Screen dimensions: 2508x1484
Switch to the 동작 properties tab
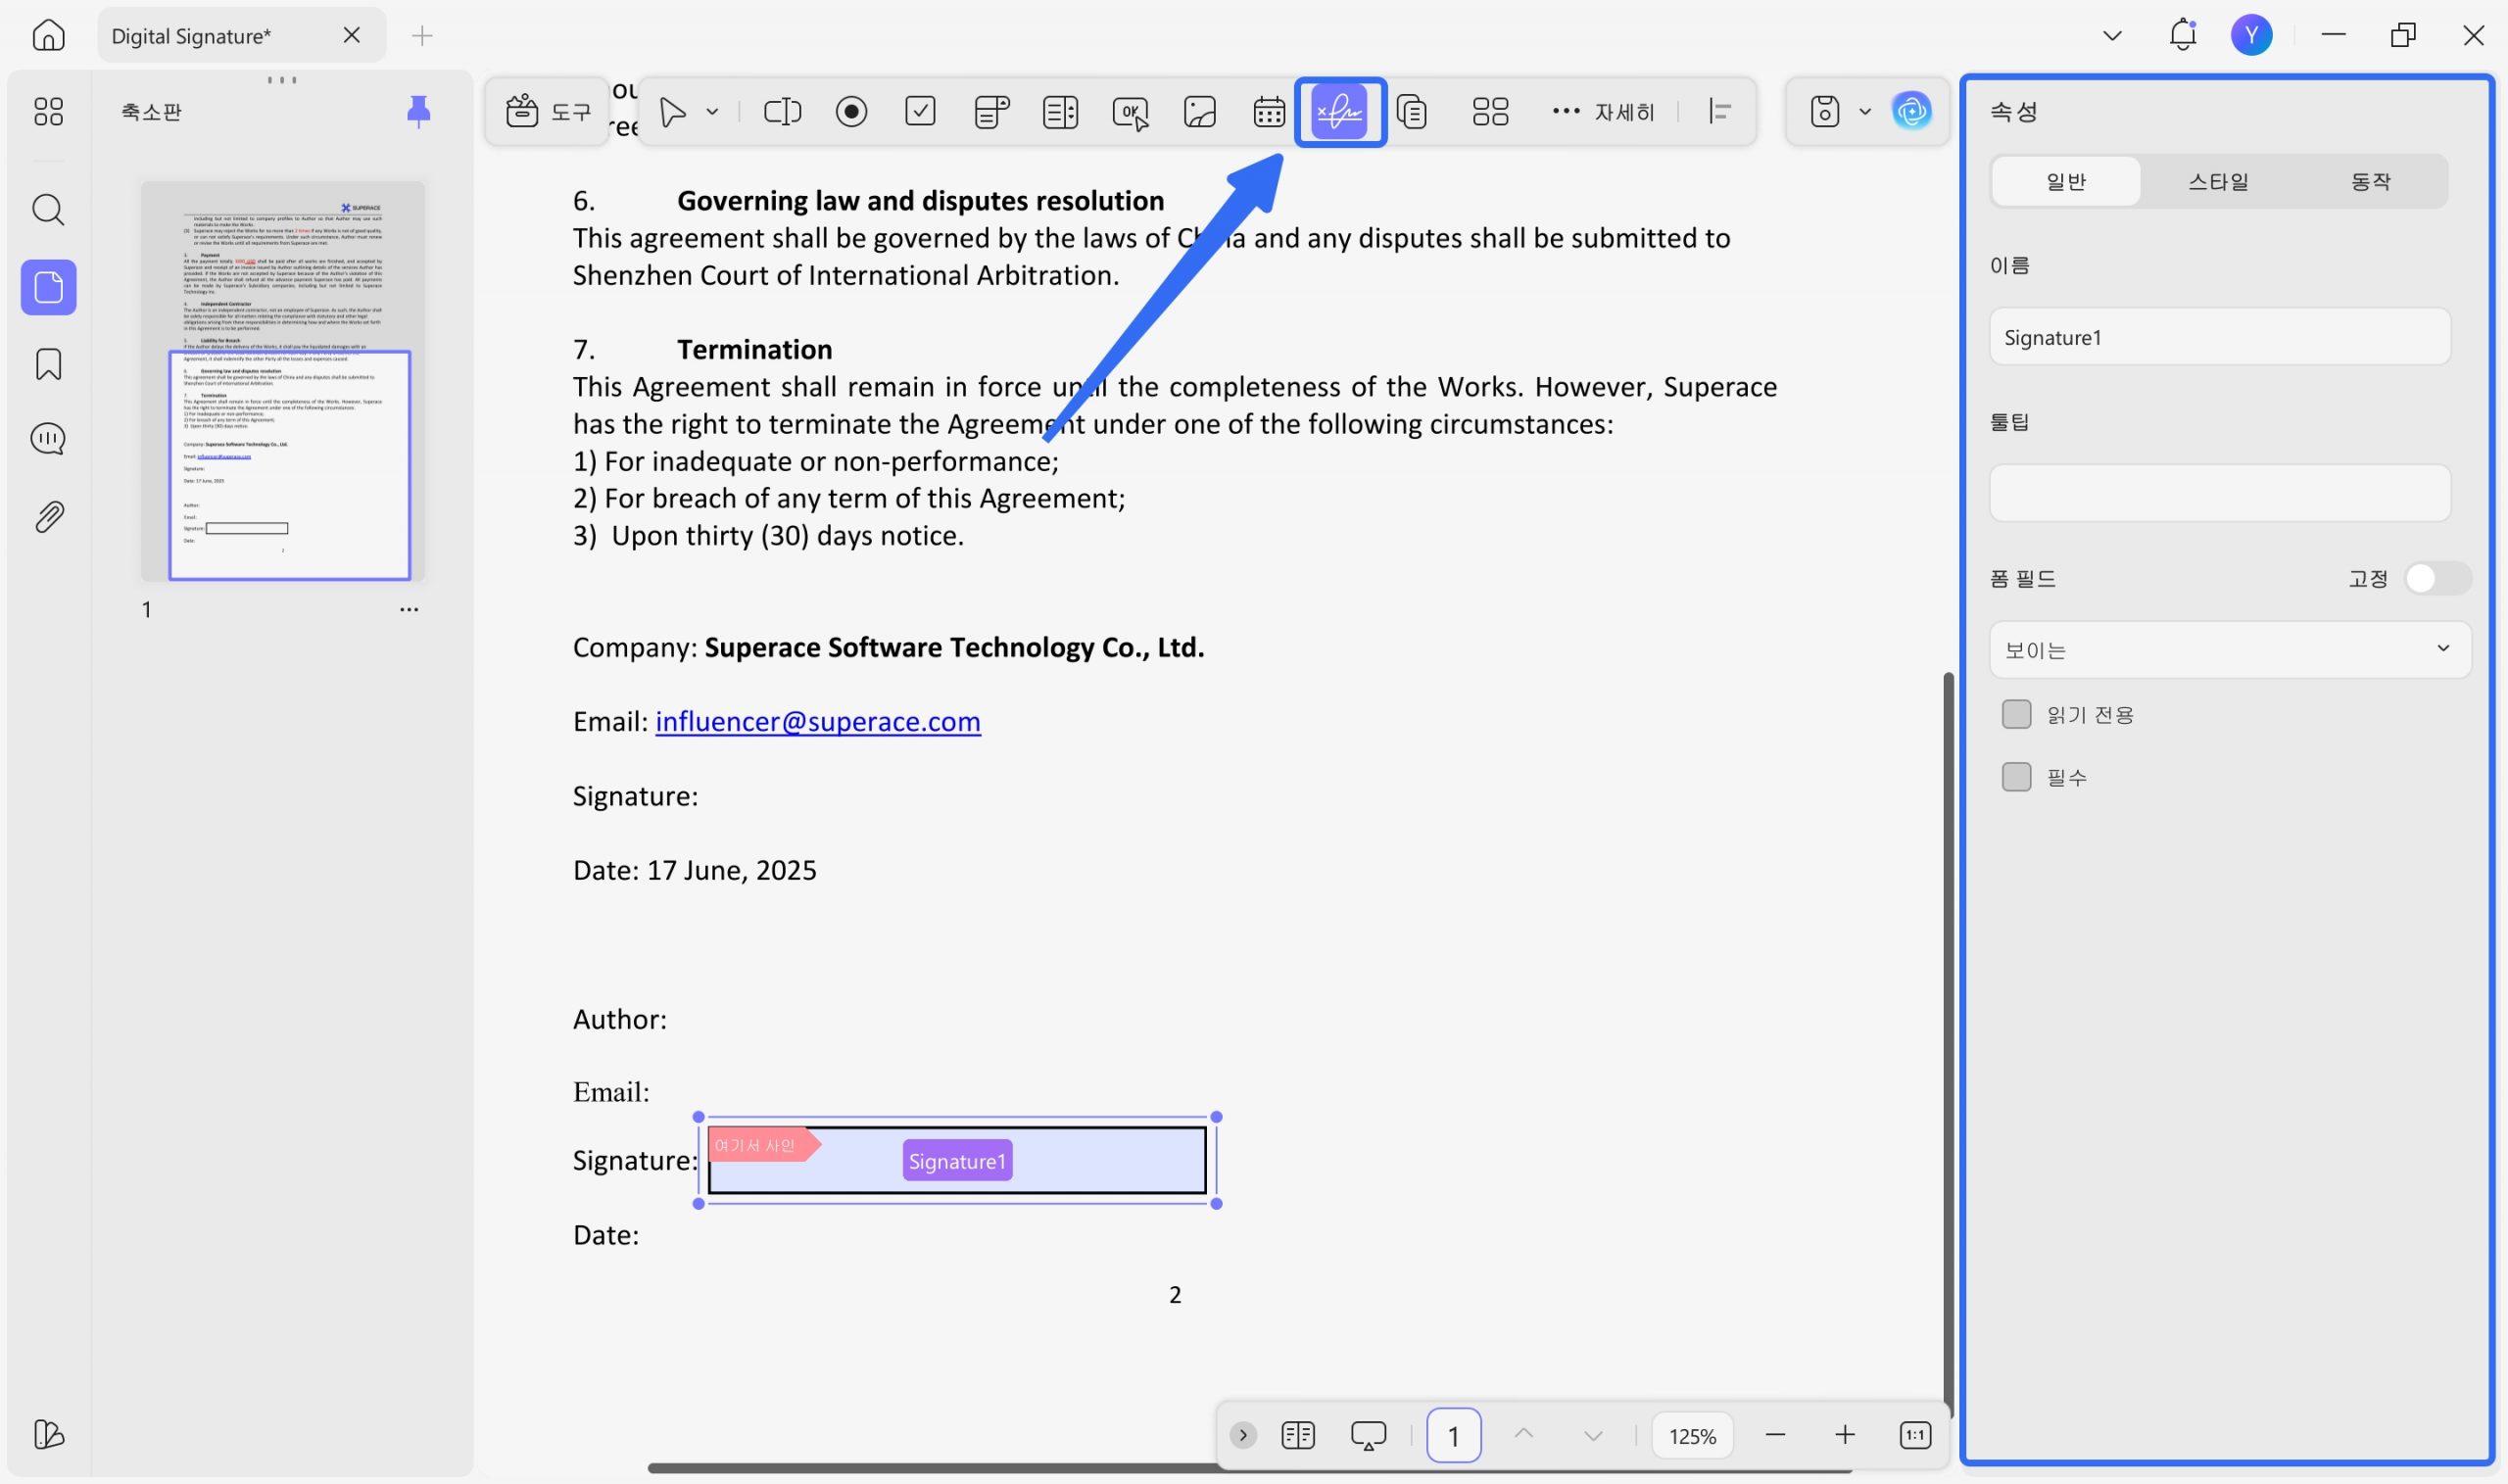coord(2370,181)
